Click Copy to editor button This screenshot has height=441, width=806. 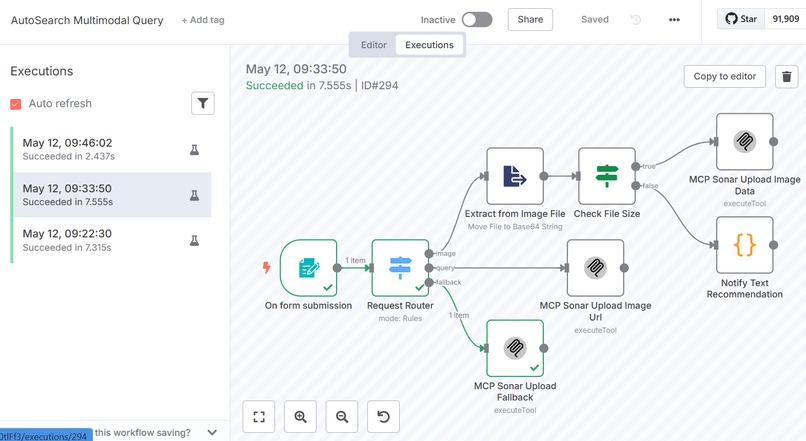click(x=725, y=77)
